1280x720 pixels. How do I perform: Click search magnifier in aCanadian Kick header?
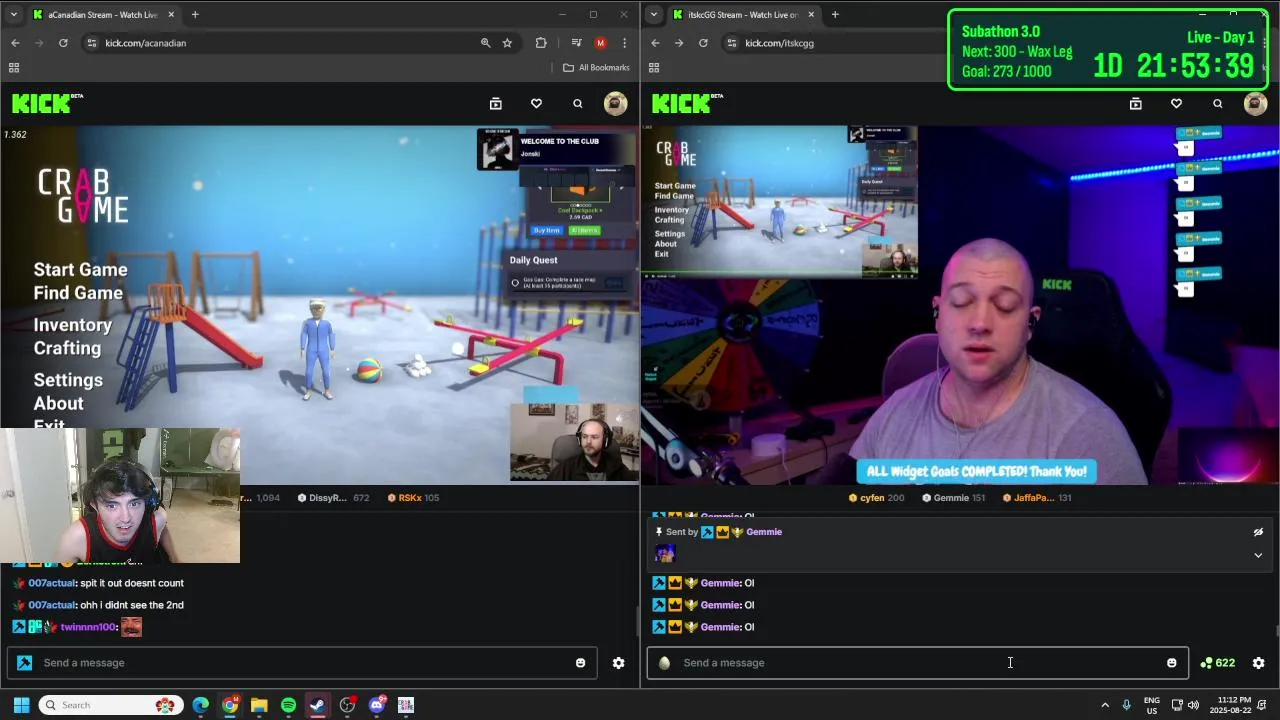(x=577, y=103)
